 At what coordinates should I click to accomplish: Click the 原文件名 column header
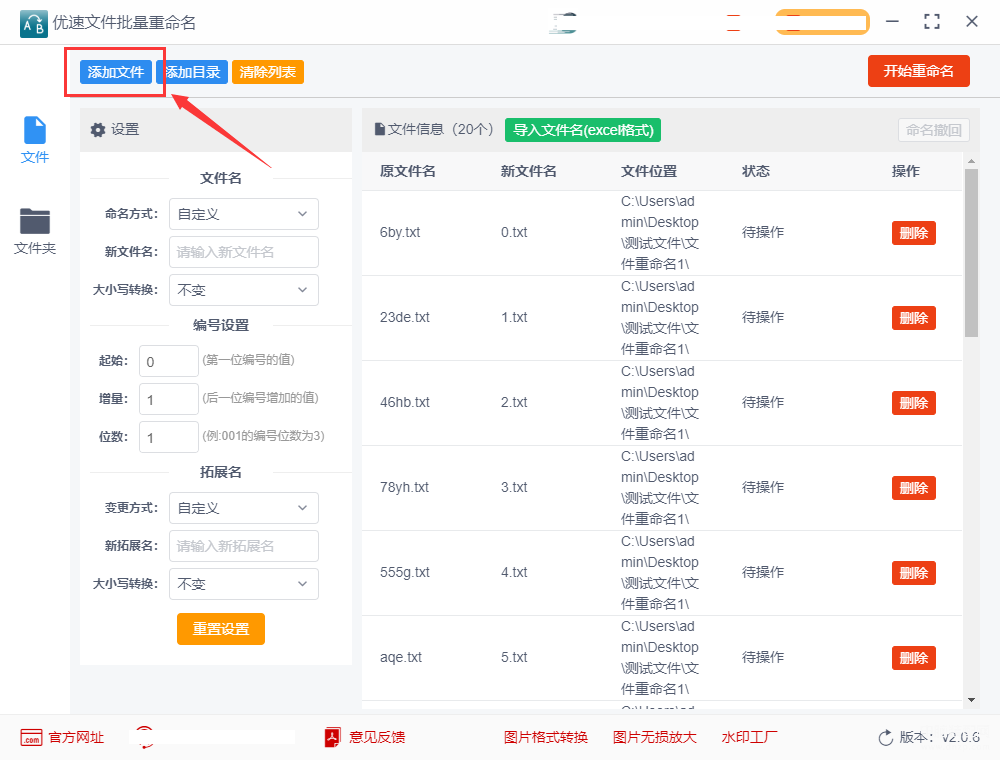tap(408, 171)
